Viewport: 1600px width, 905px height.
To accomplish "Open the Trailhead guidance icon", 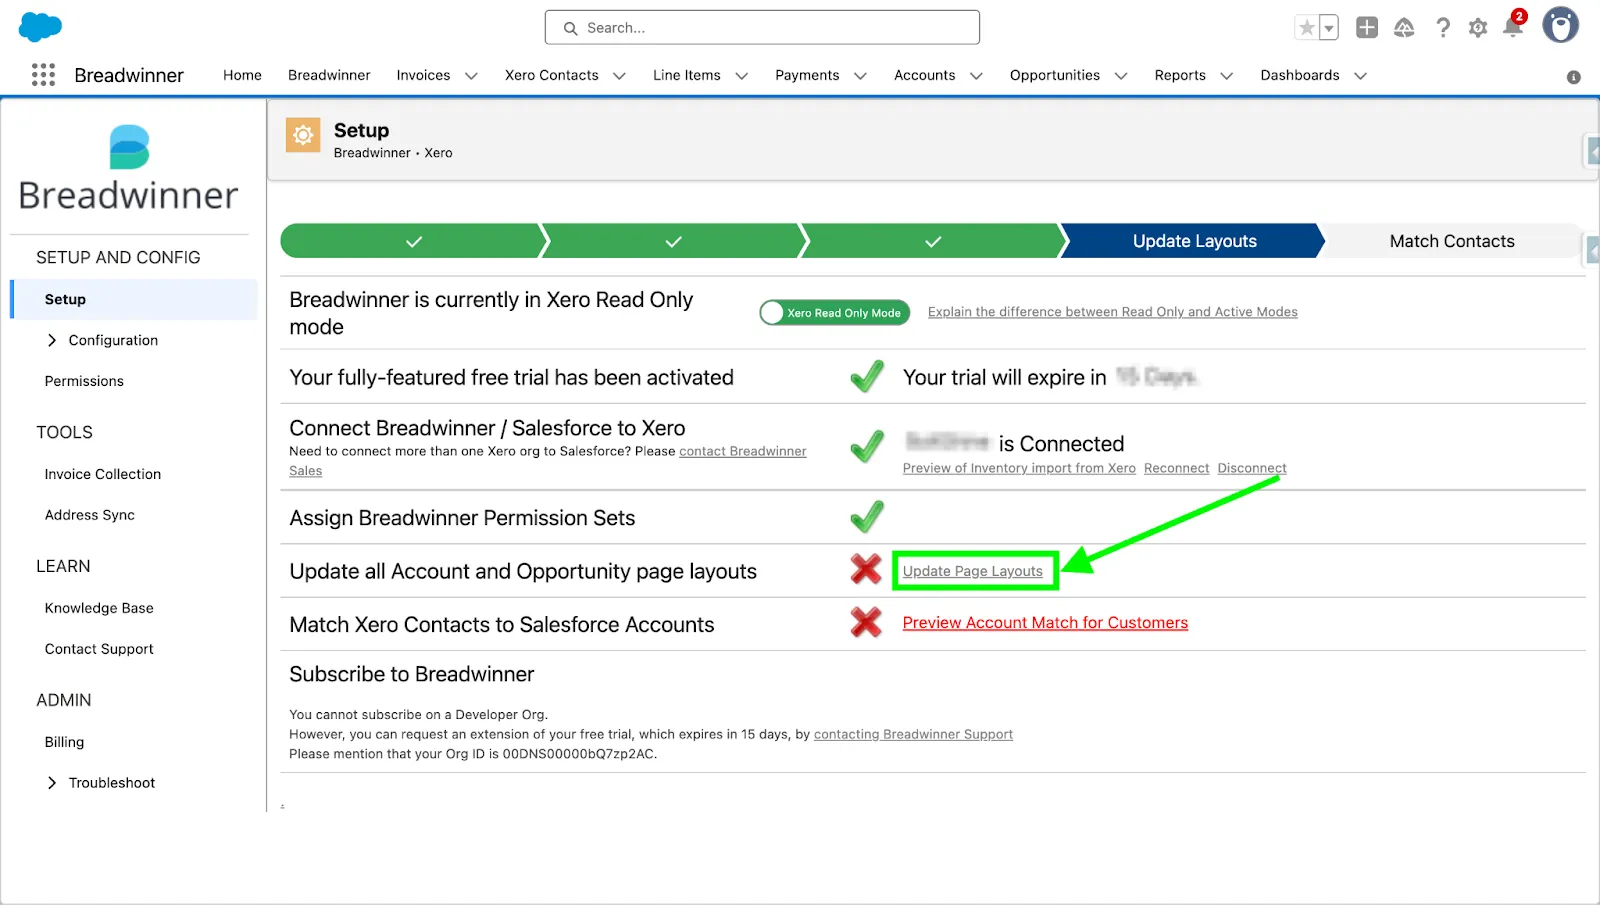I will [x=1404, y=28].
